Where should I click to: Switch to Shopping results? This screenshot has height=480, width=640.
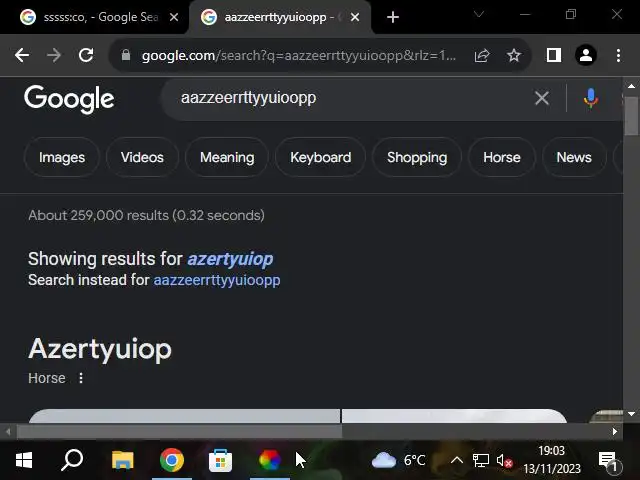(x=417, y=157)
